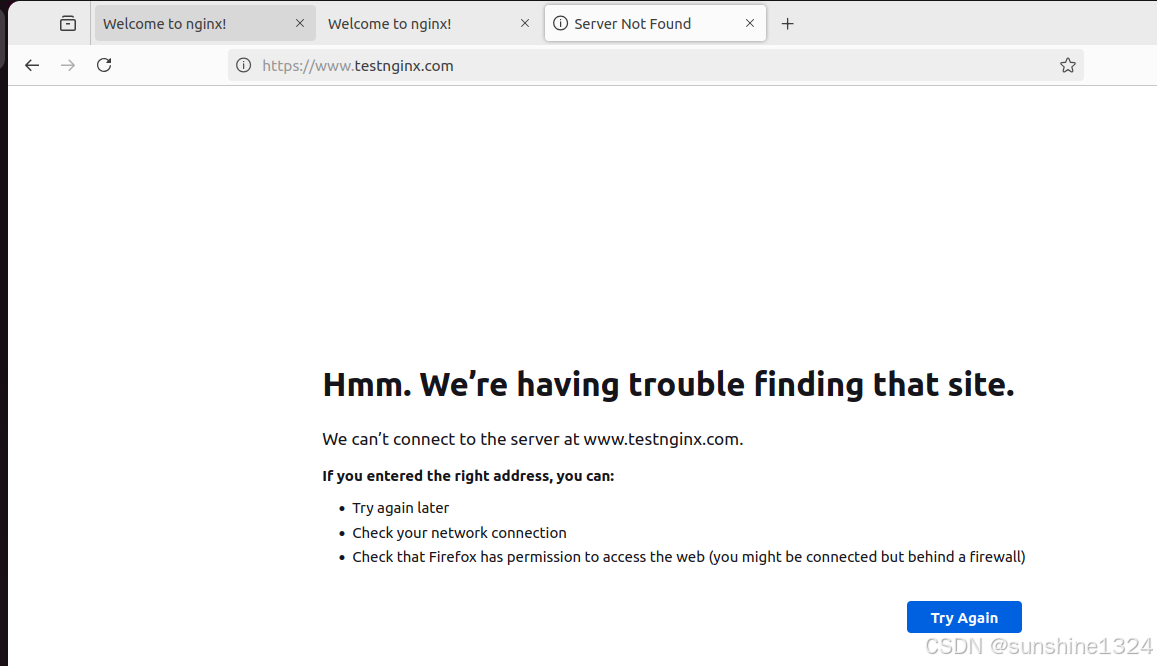Click the 'Try again later' bullet
1157x666 pixels.
point(401,508)
